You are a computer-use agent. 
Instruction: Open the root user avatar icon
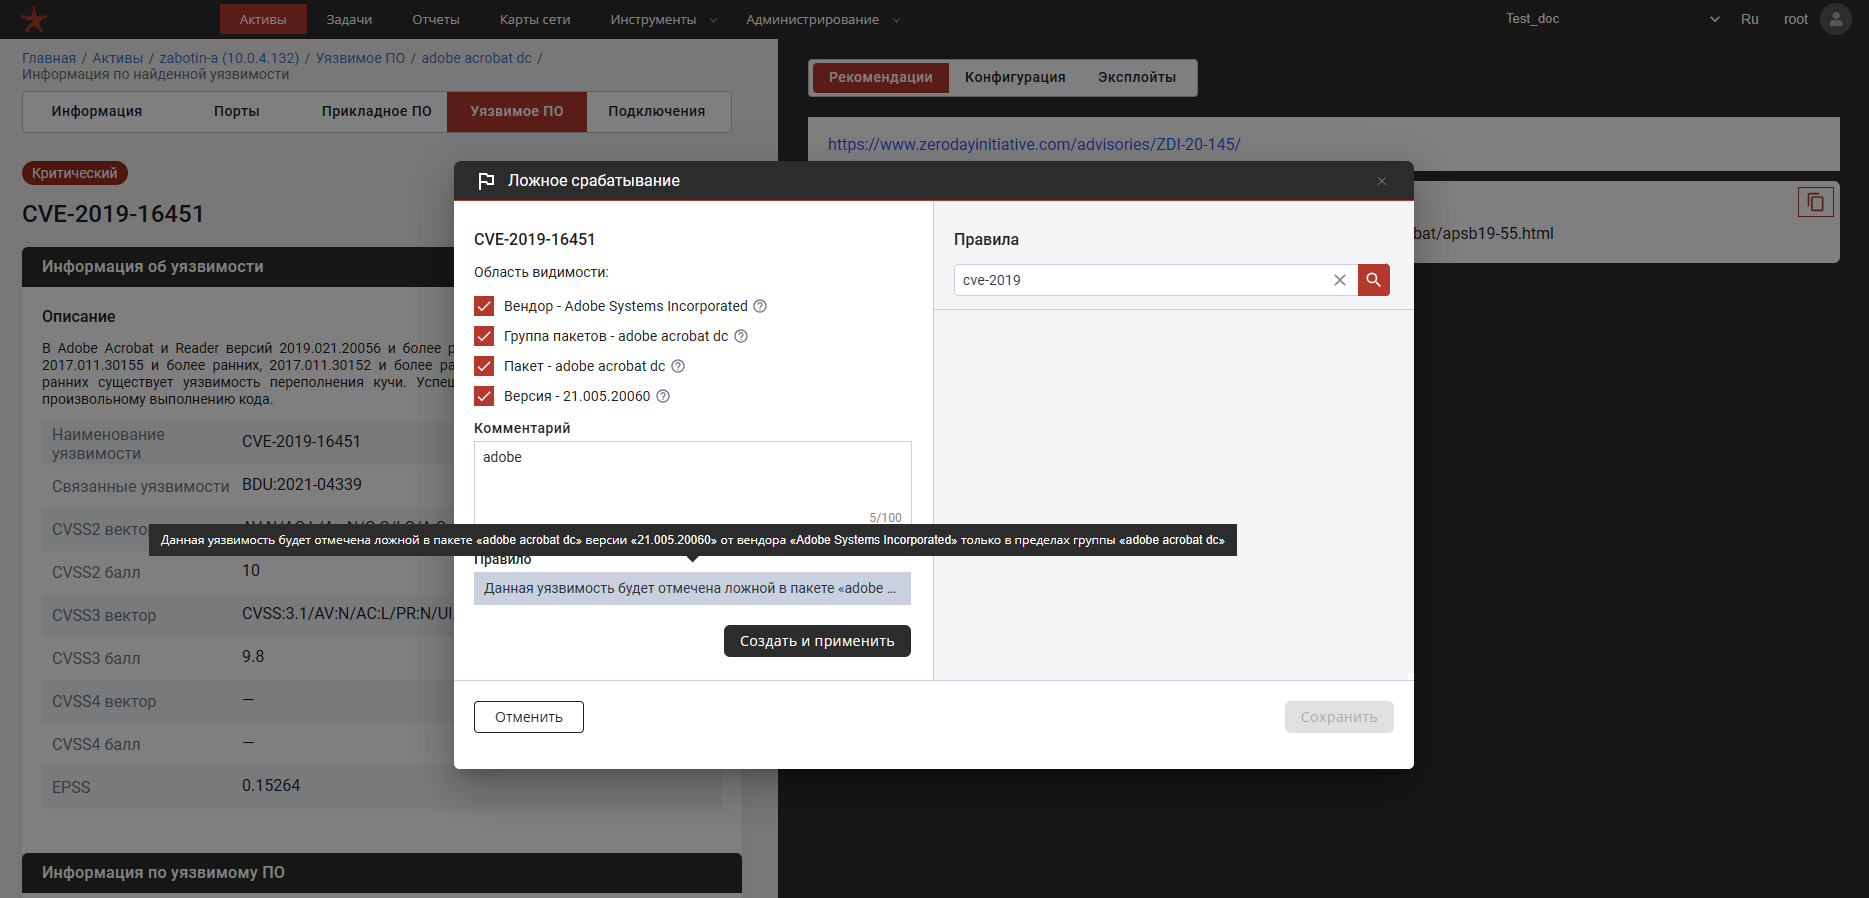click(1835, 19)
